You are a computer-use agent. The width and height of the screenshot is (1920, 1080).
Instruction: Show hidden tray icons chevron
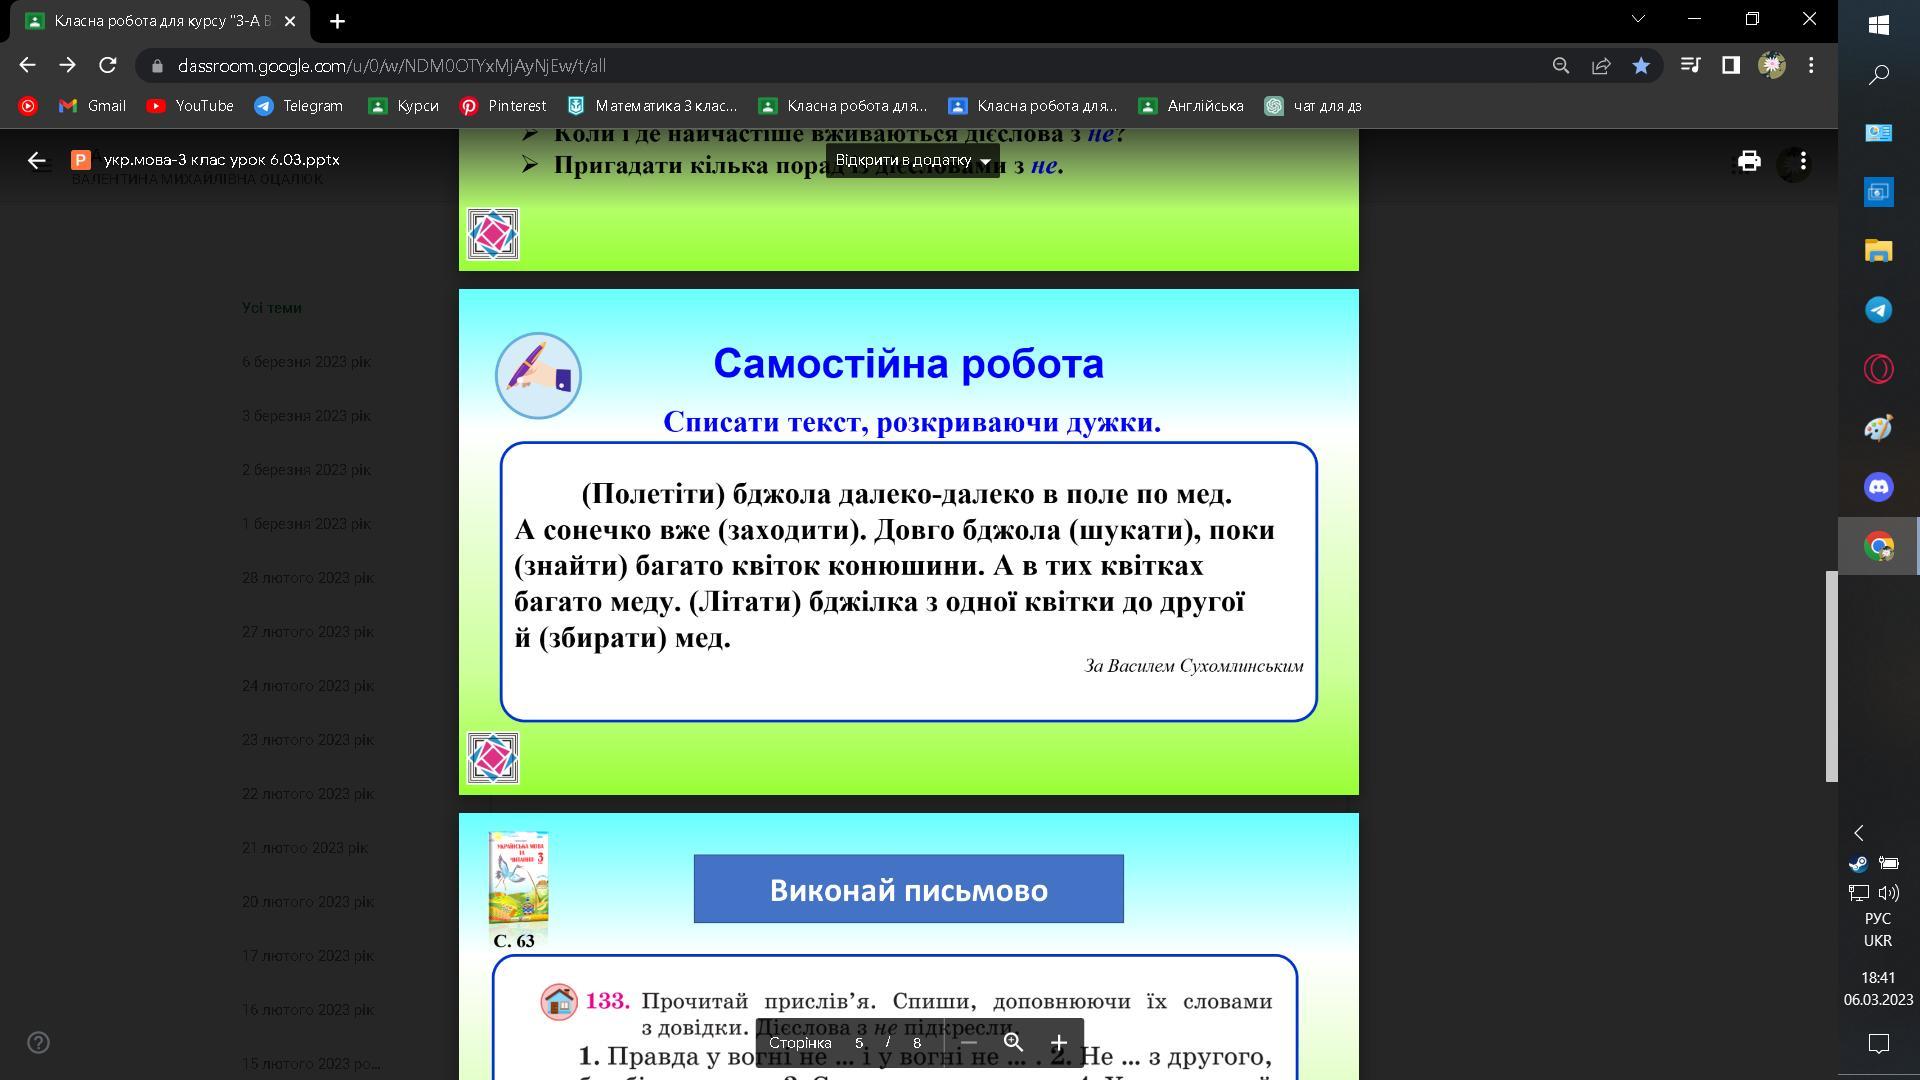tap(1859, 833)
